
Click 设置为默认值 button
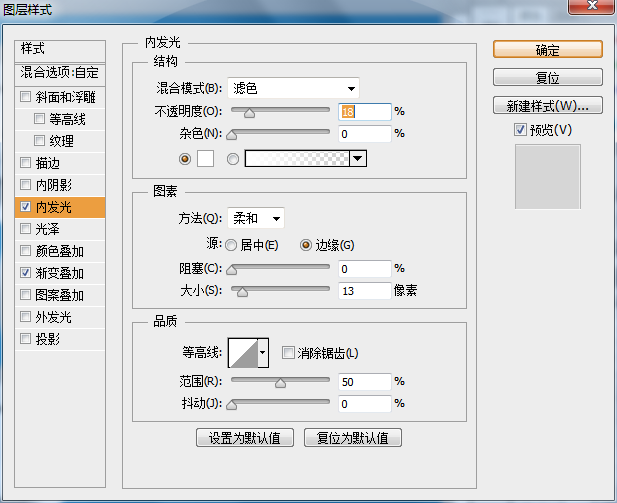245,438
